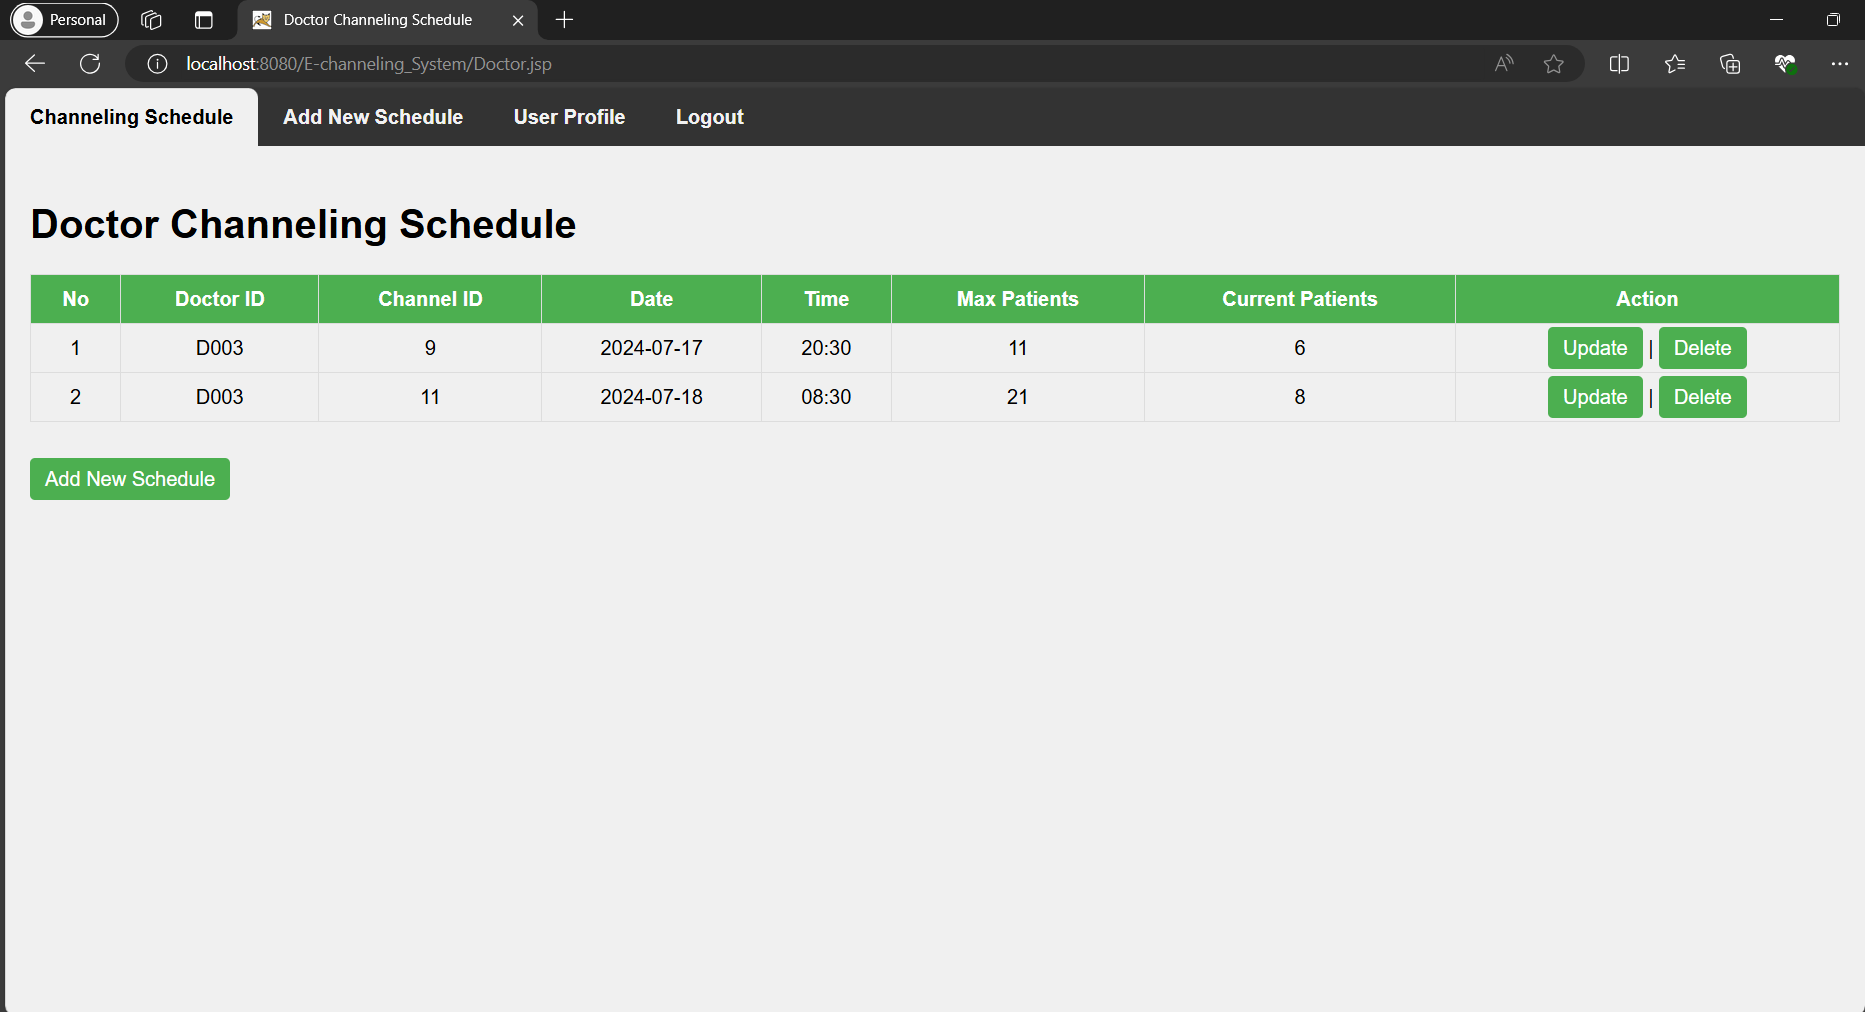Click the browser back arrow
The height and width of the screenshot is (1012, 1865).
coord(35,64)
